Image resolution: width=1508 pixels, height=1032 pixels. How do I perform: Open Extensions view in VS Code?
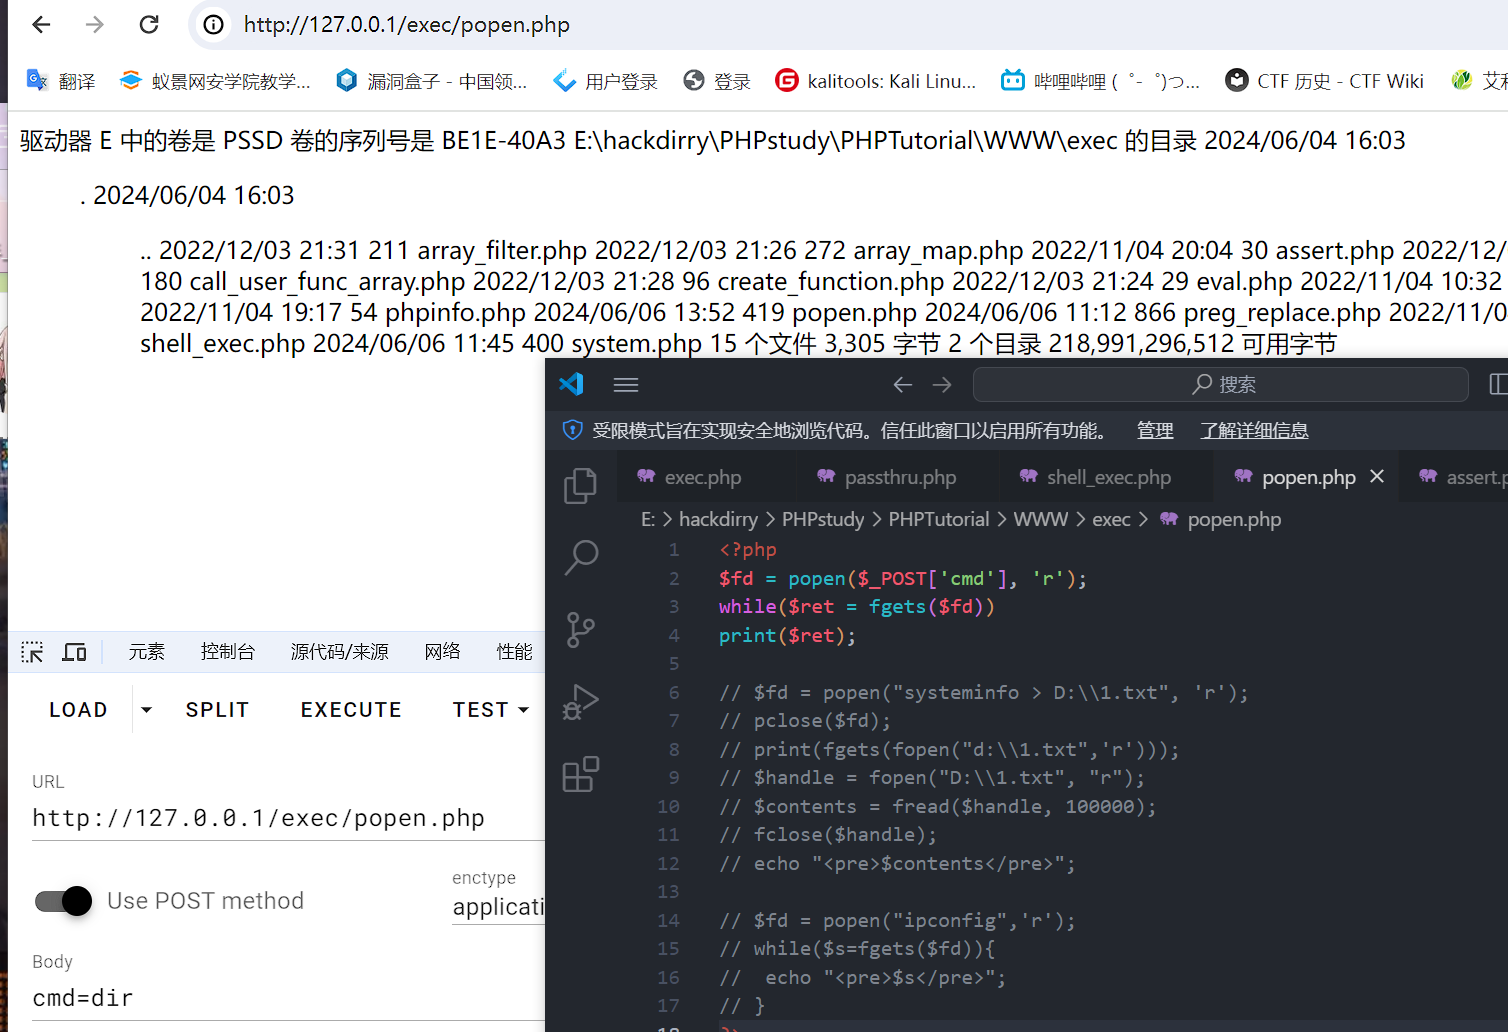coord(581,774)
